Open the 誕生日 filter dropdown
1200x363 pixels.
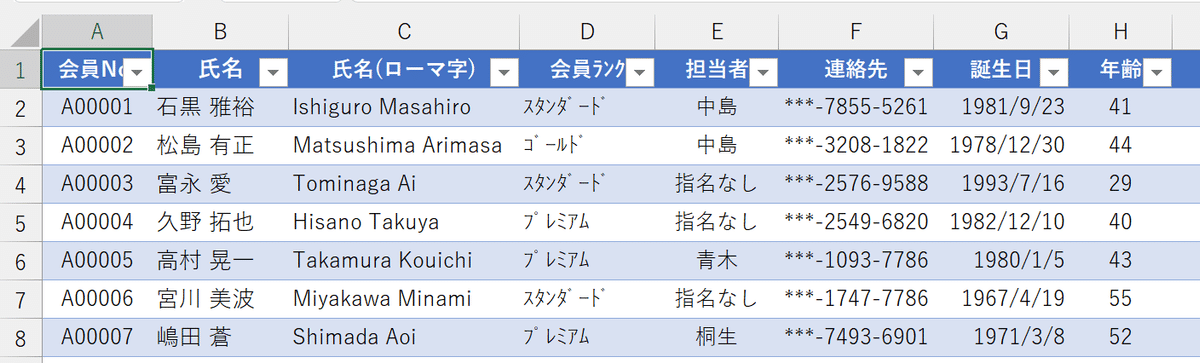click(1055, 72)
